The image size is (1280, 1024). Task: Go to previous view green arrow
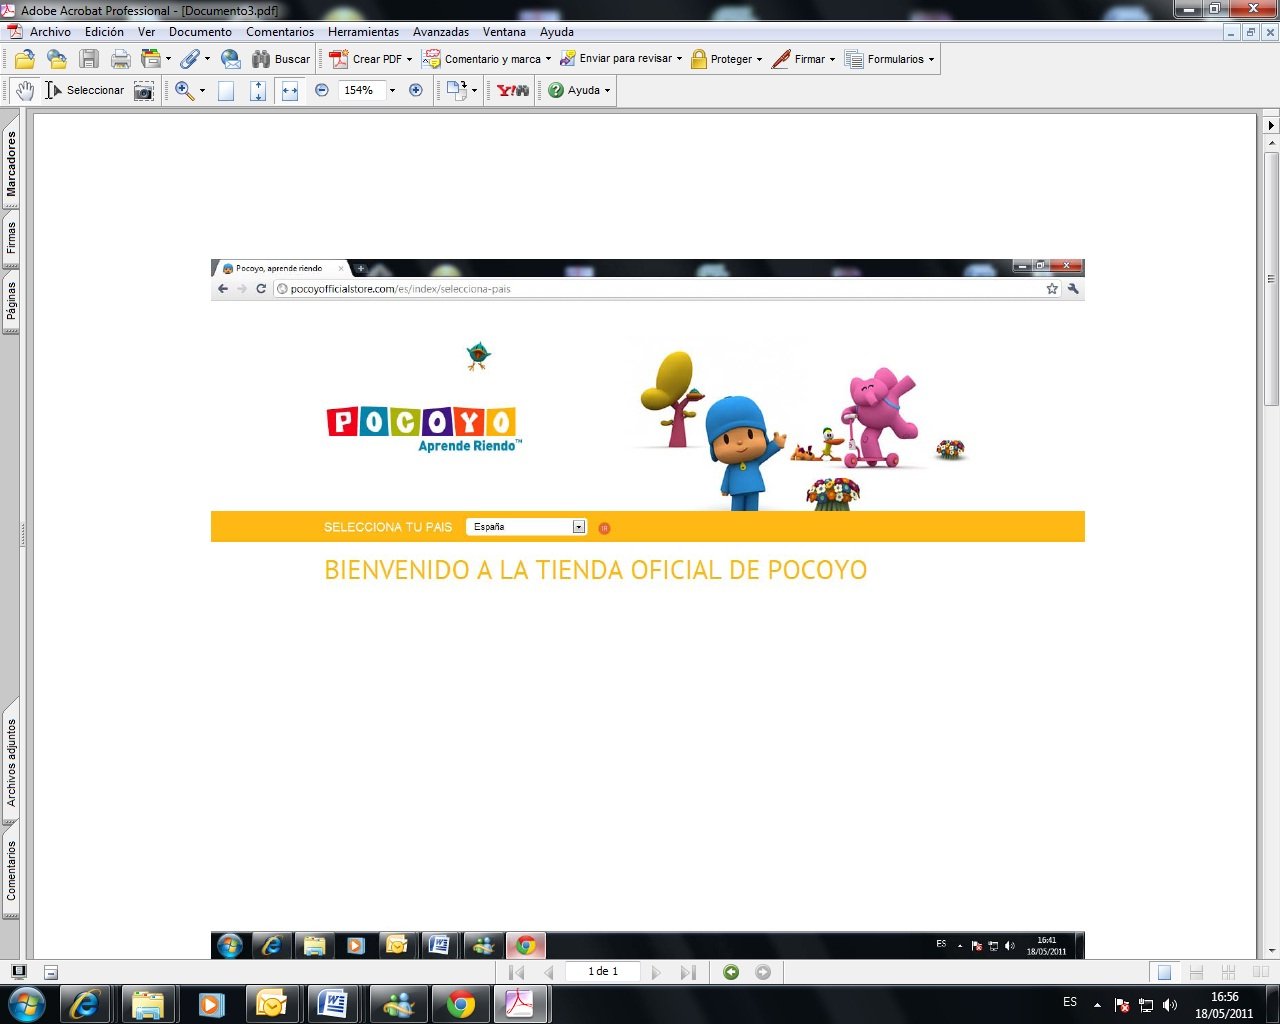click(731, 972)
